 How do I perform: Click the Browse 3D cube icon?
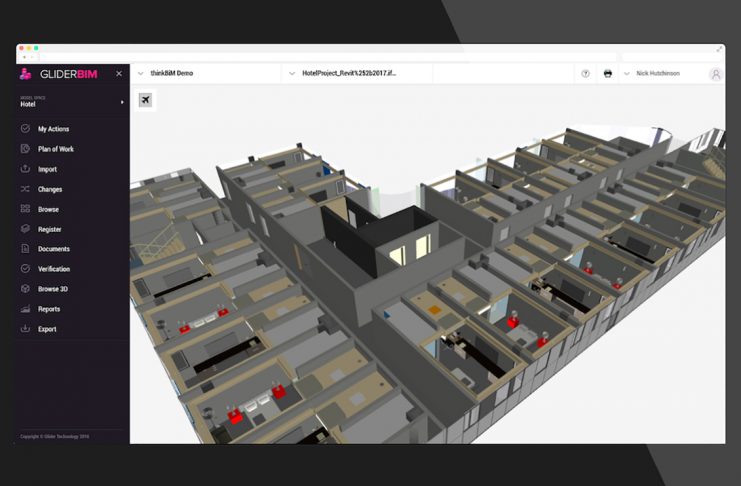coord(25,289)
